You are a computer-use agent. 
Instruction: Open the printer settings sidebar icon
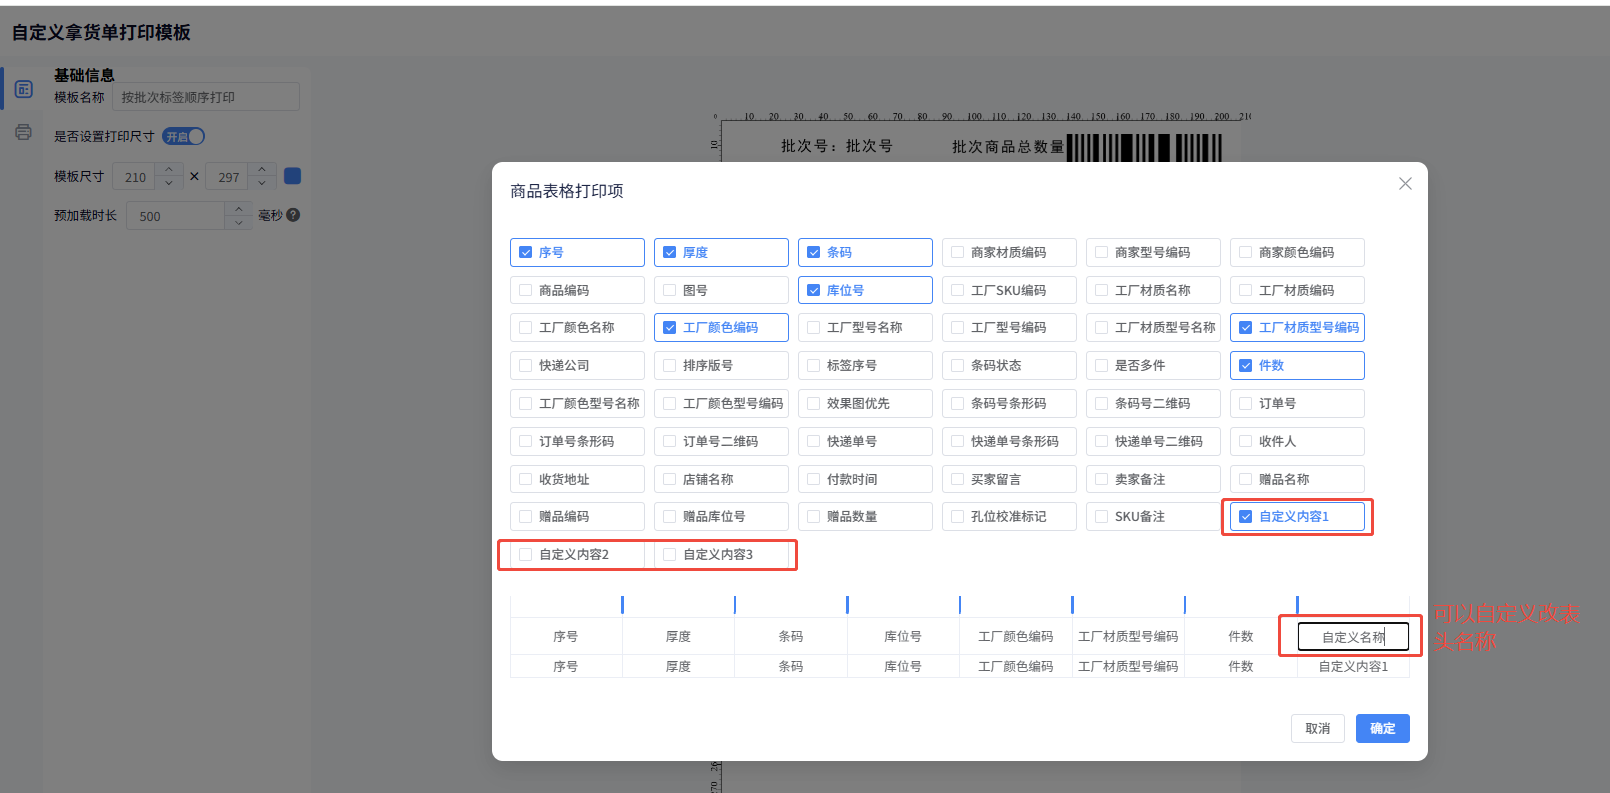(x=24, y=132)
